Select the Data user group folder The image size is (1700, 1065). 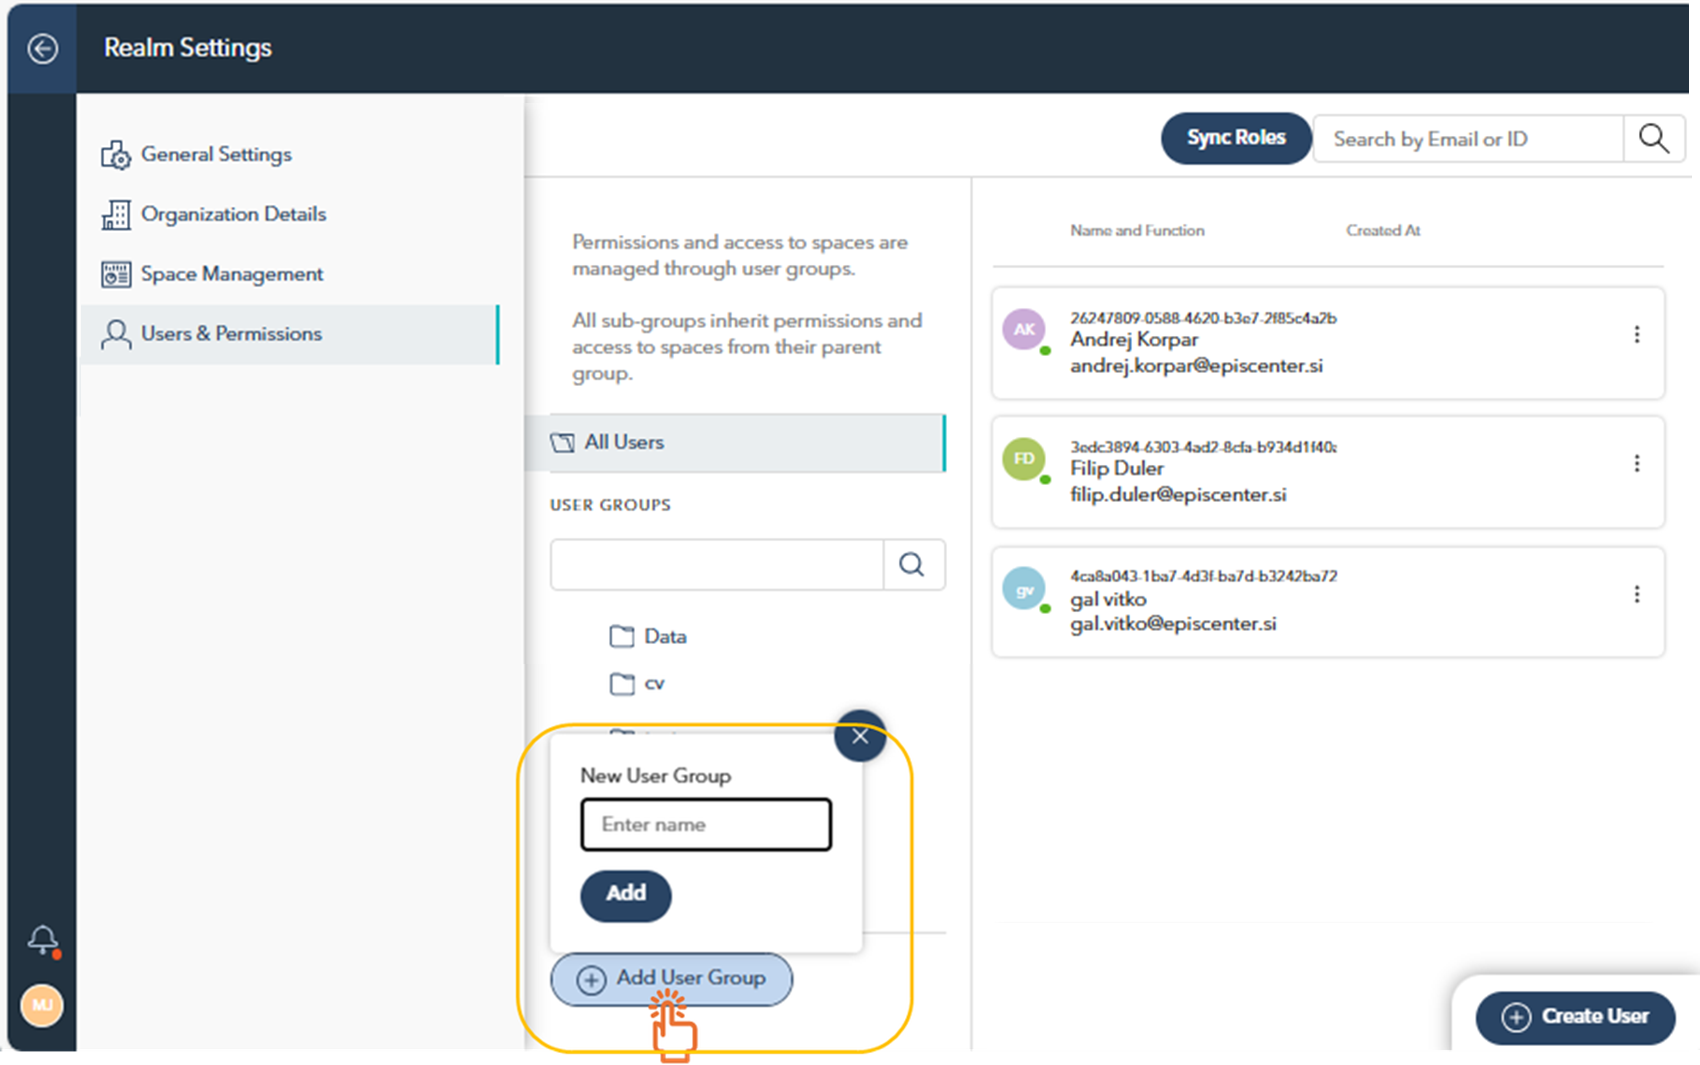[x=648, y=636]
